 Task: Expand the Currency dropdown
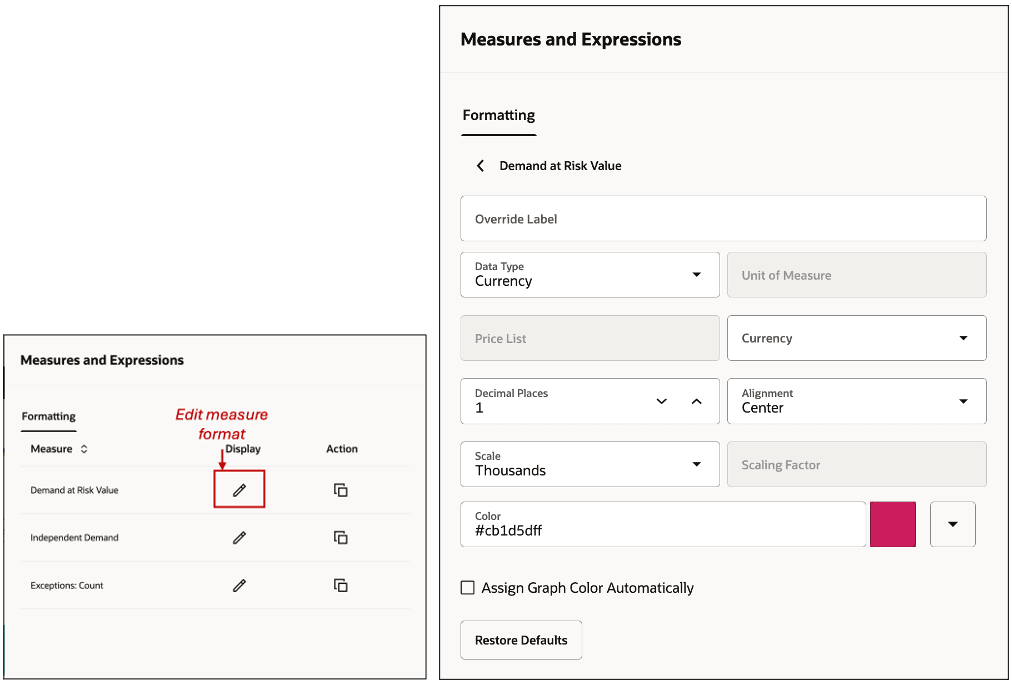(x=963, y=338)
